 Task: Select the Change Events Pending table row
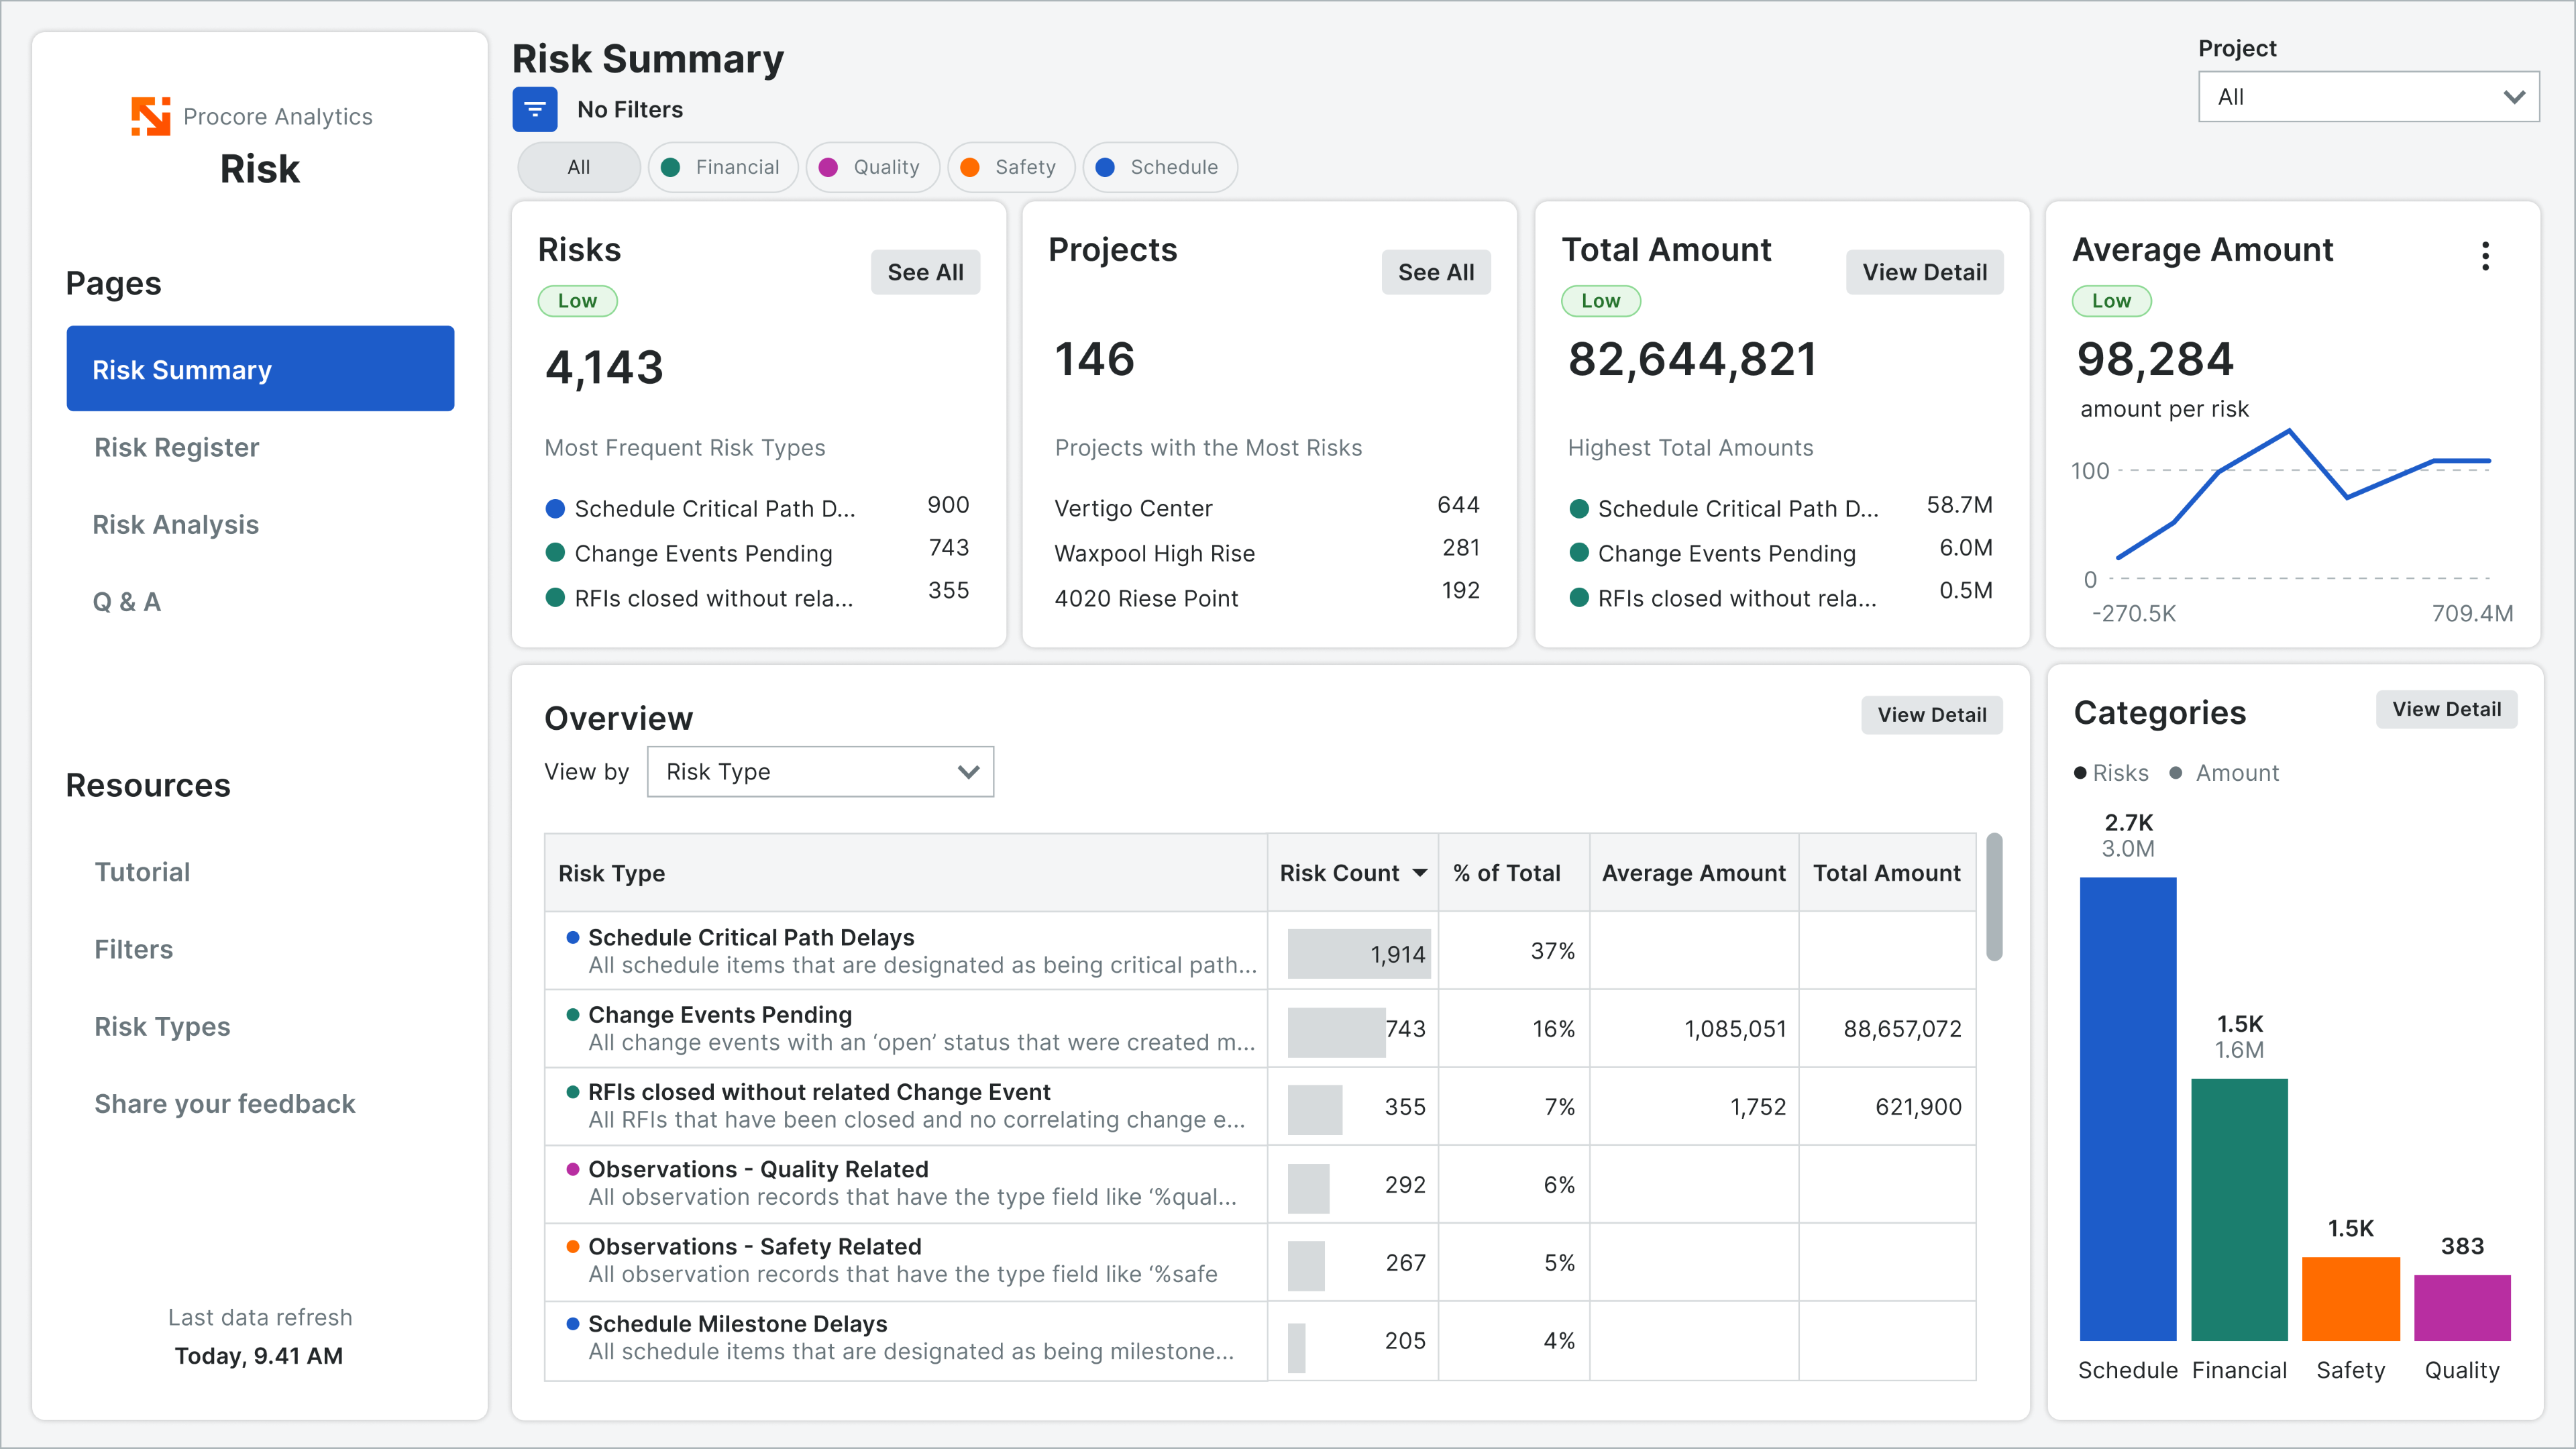tap(1260, 1028)
